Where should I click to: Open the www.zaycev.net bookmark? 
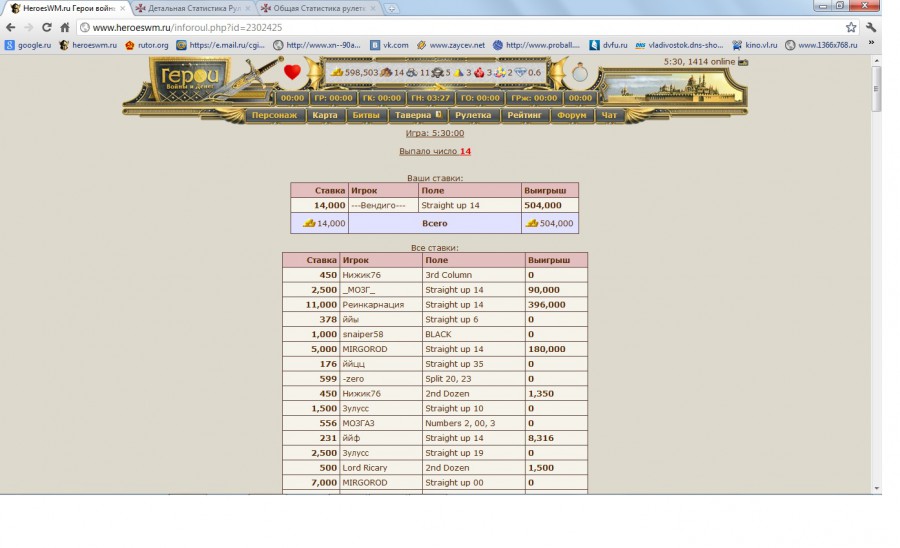point(451,45)
